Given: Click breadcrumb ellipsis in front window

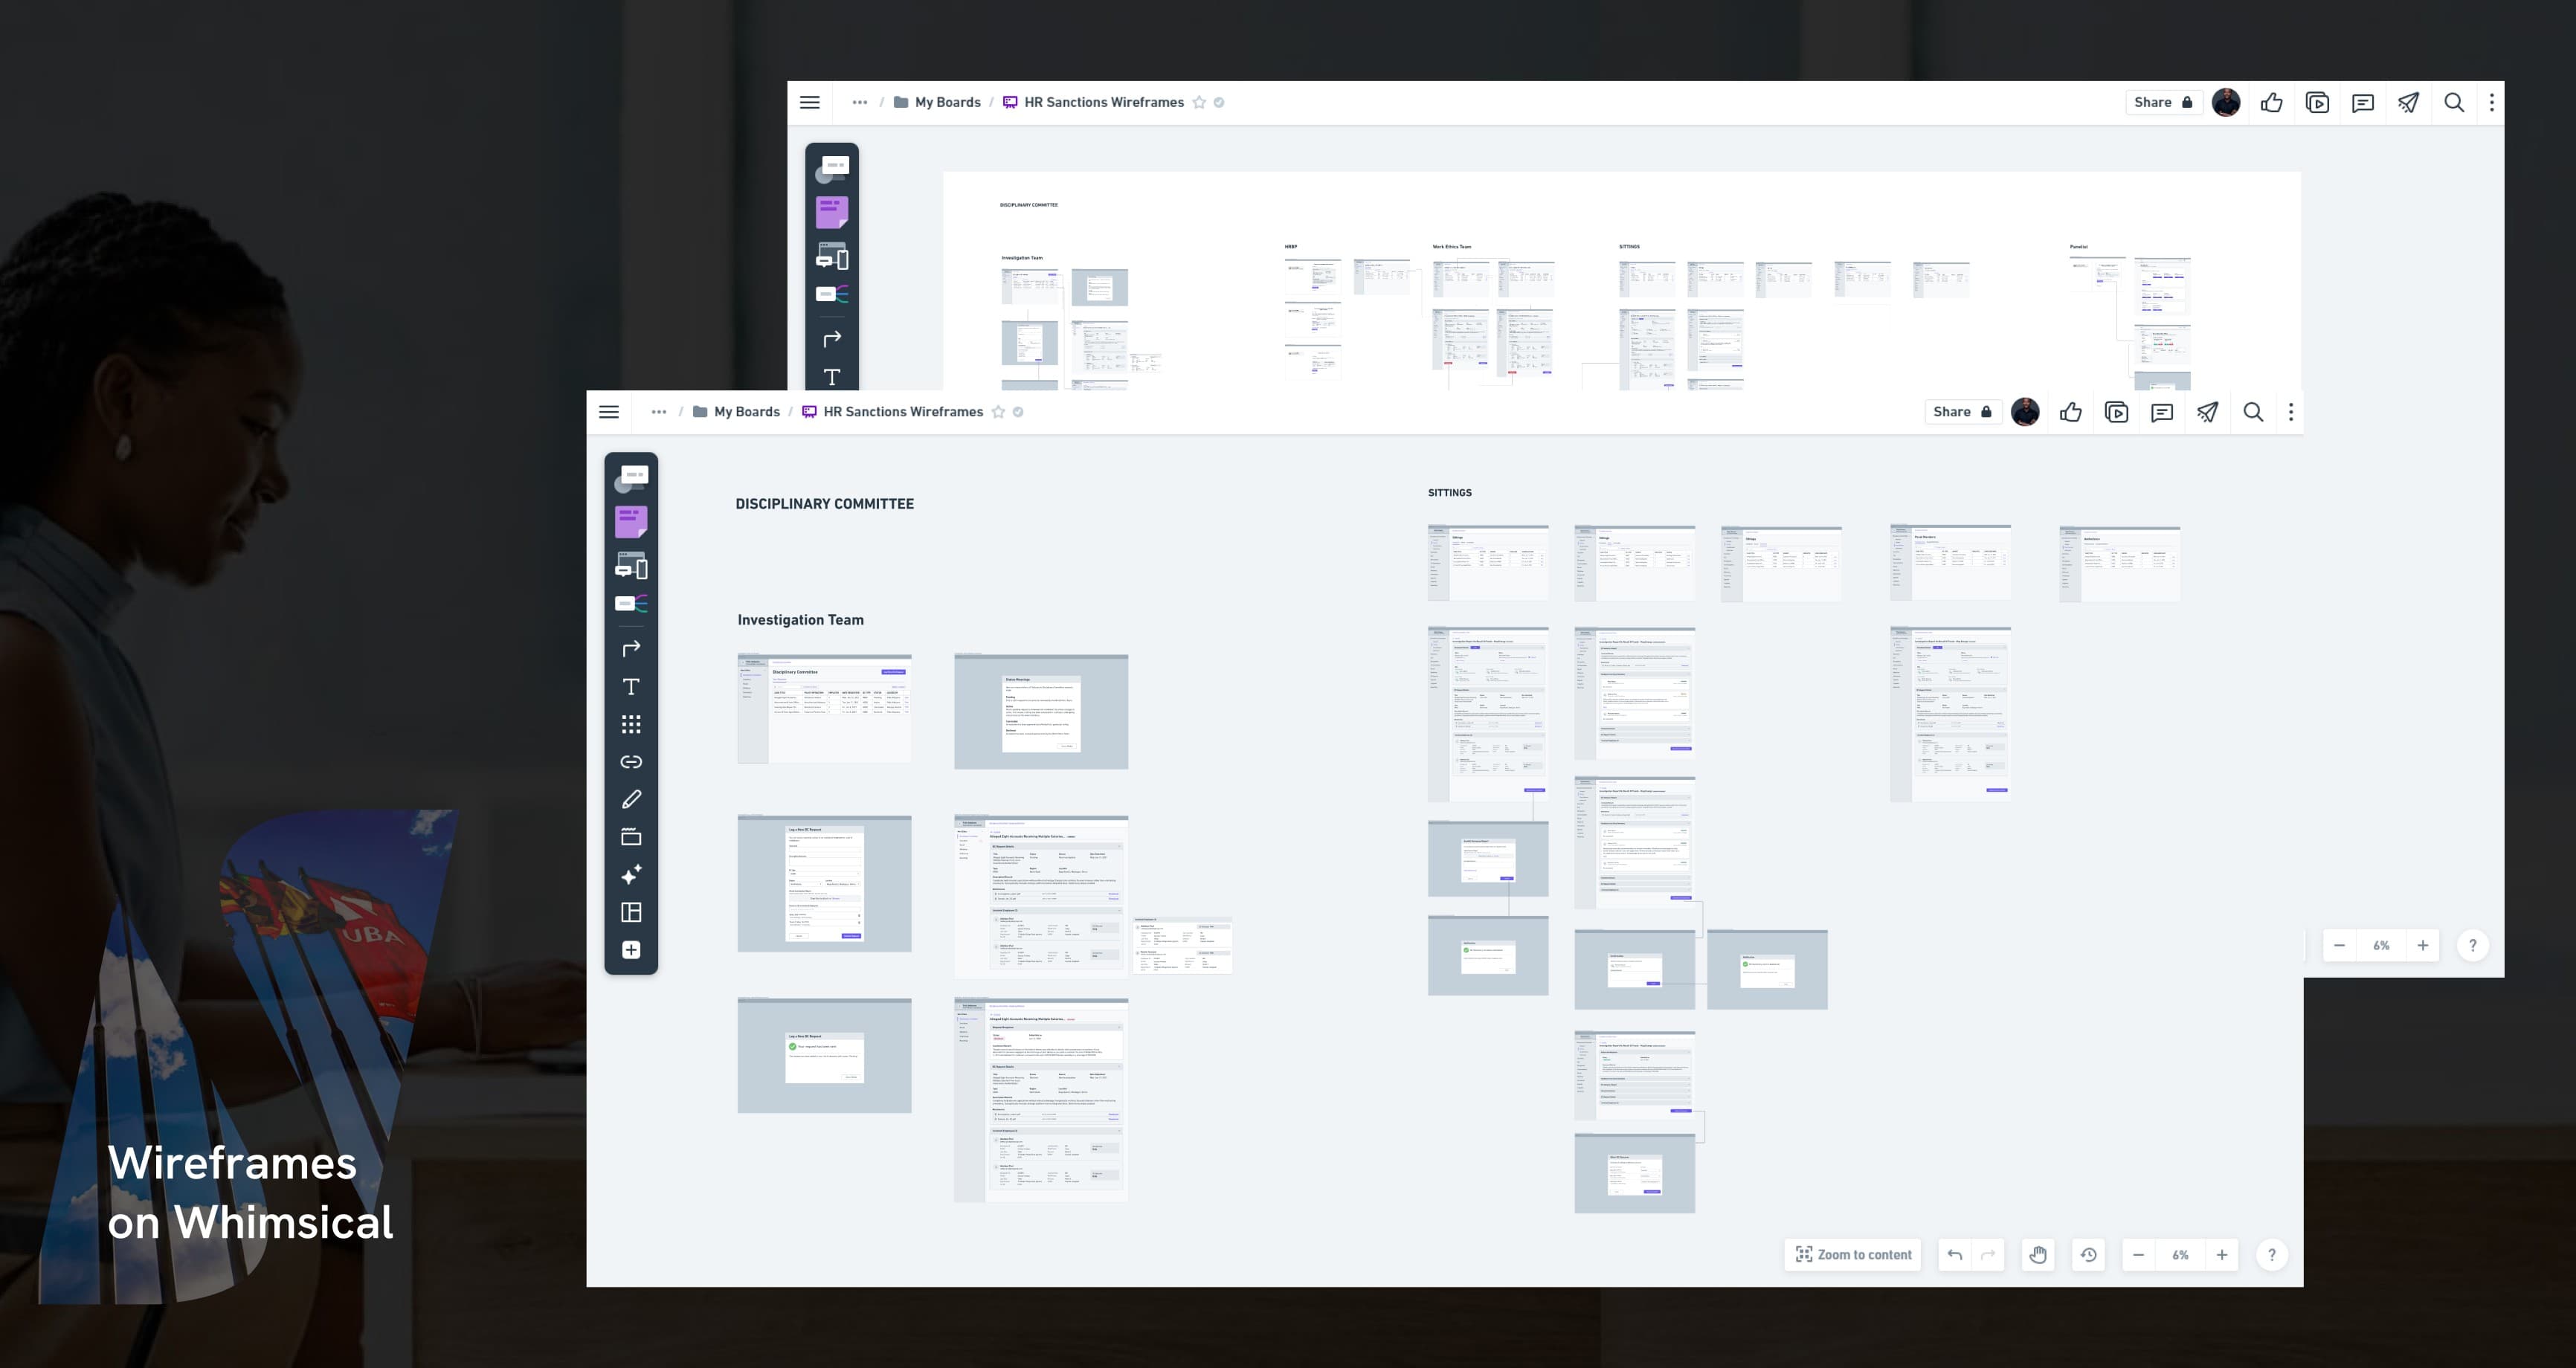Looking at the screenshot, I should pos(659,412).
